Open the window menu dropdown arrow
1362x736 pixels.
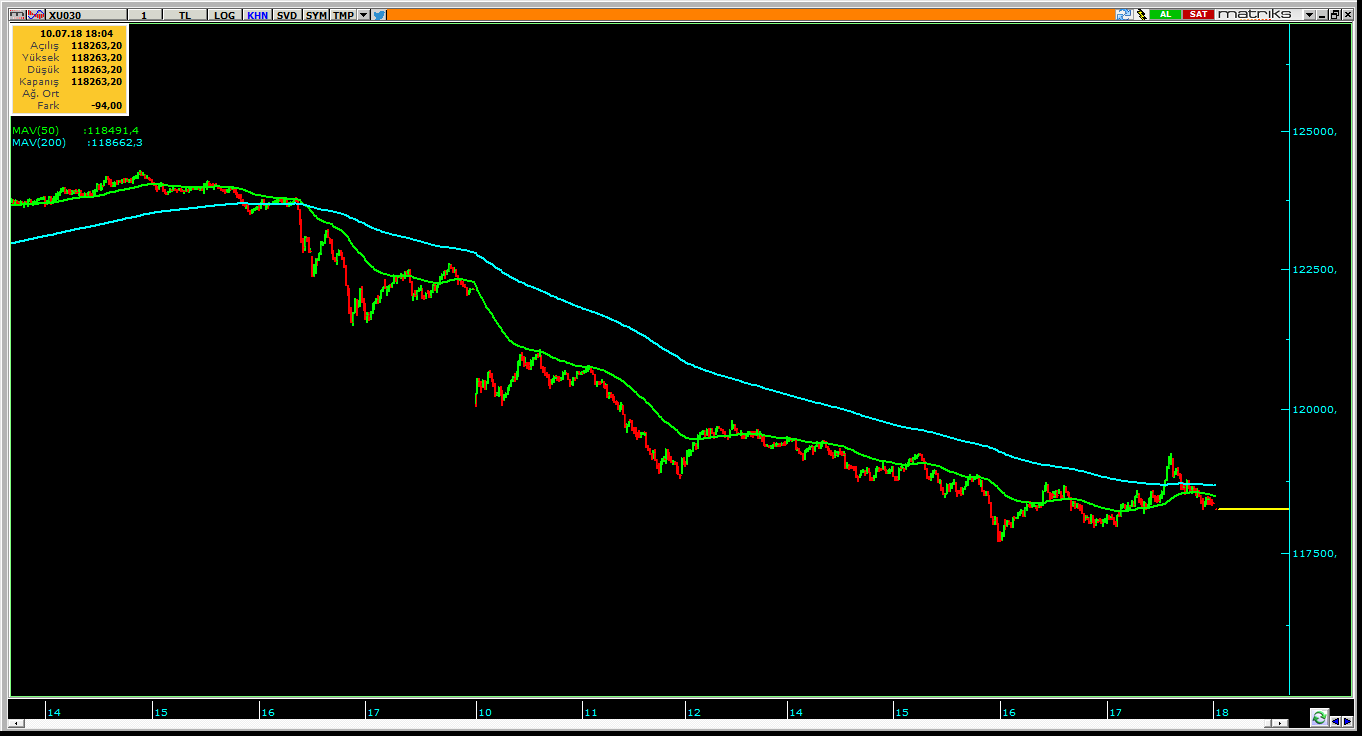tap(1309, 15)
